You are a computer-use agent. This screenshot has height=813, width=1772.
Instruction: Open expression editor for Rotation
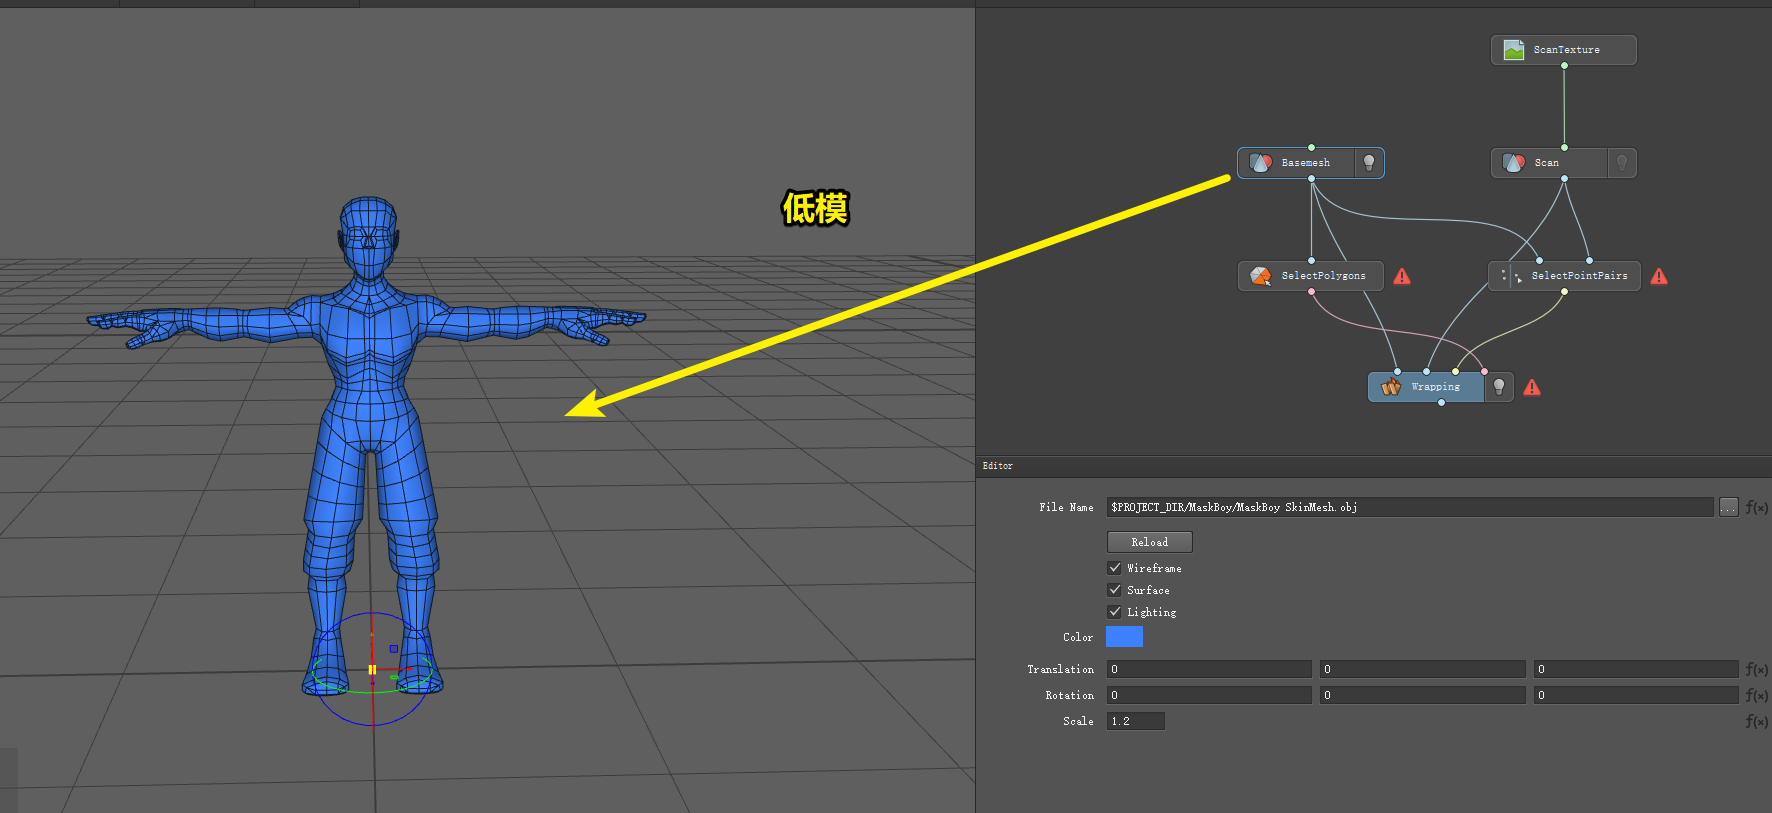1757,695
